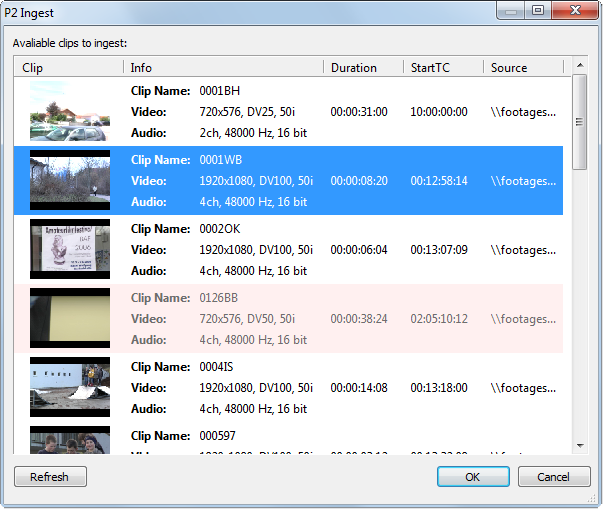Maximize the P2 Ingest window
This screenshot has width=603, height=509.
coord(538,10)
